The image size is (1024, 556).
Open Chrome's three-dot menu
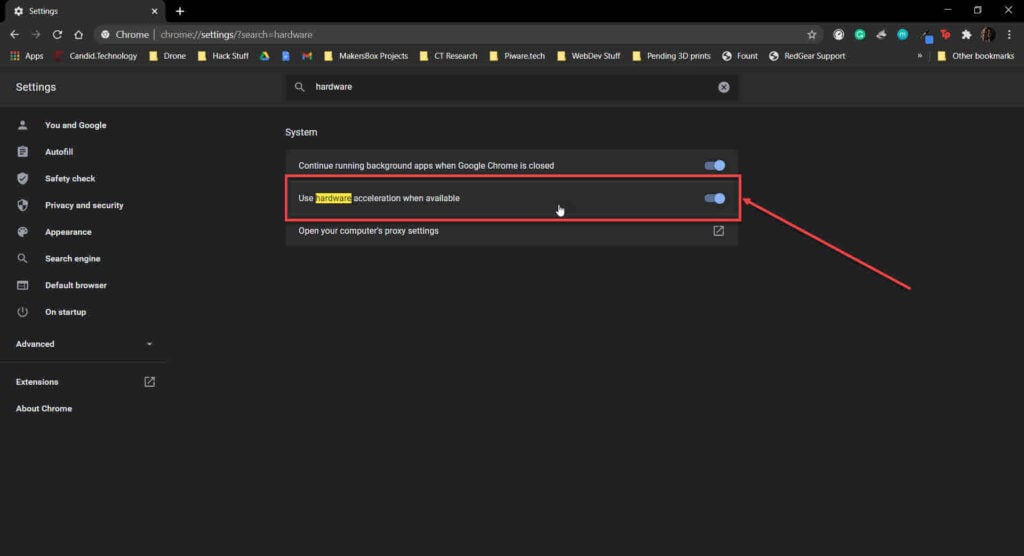point(1009,35)
